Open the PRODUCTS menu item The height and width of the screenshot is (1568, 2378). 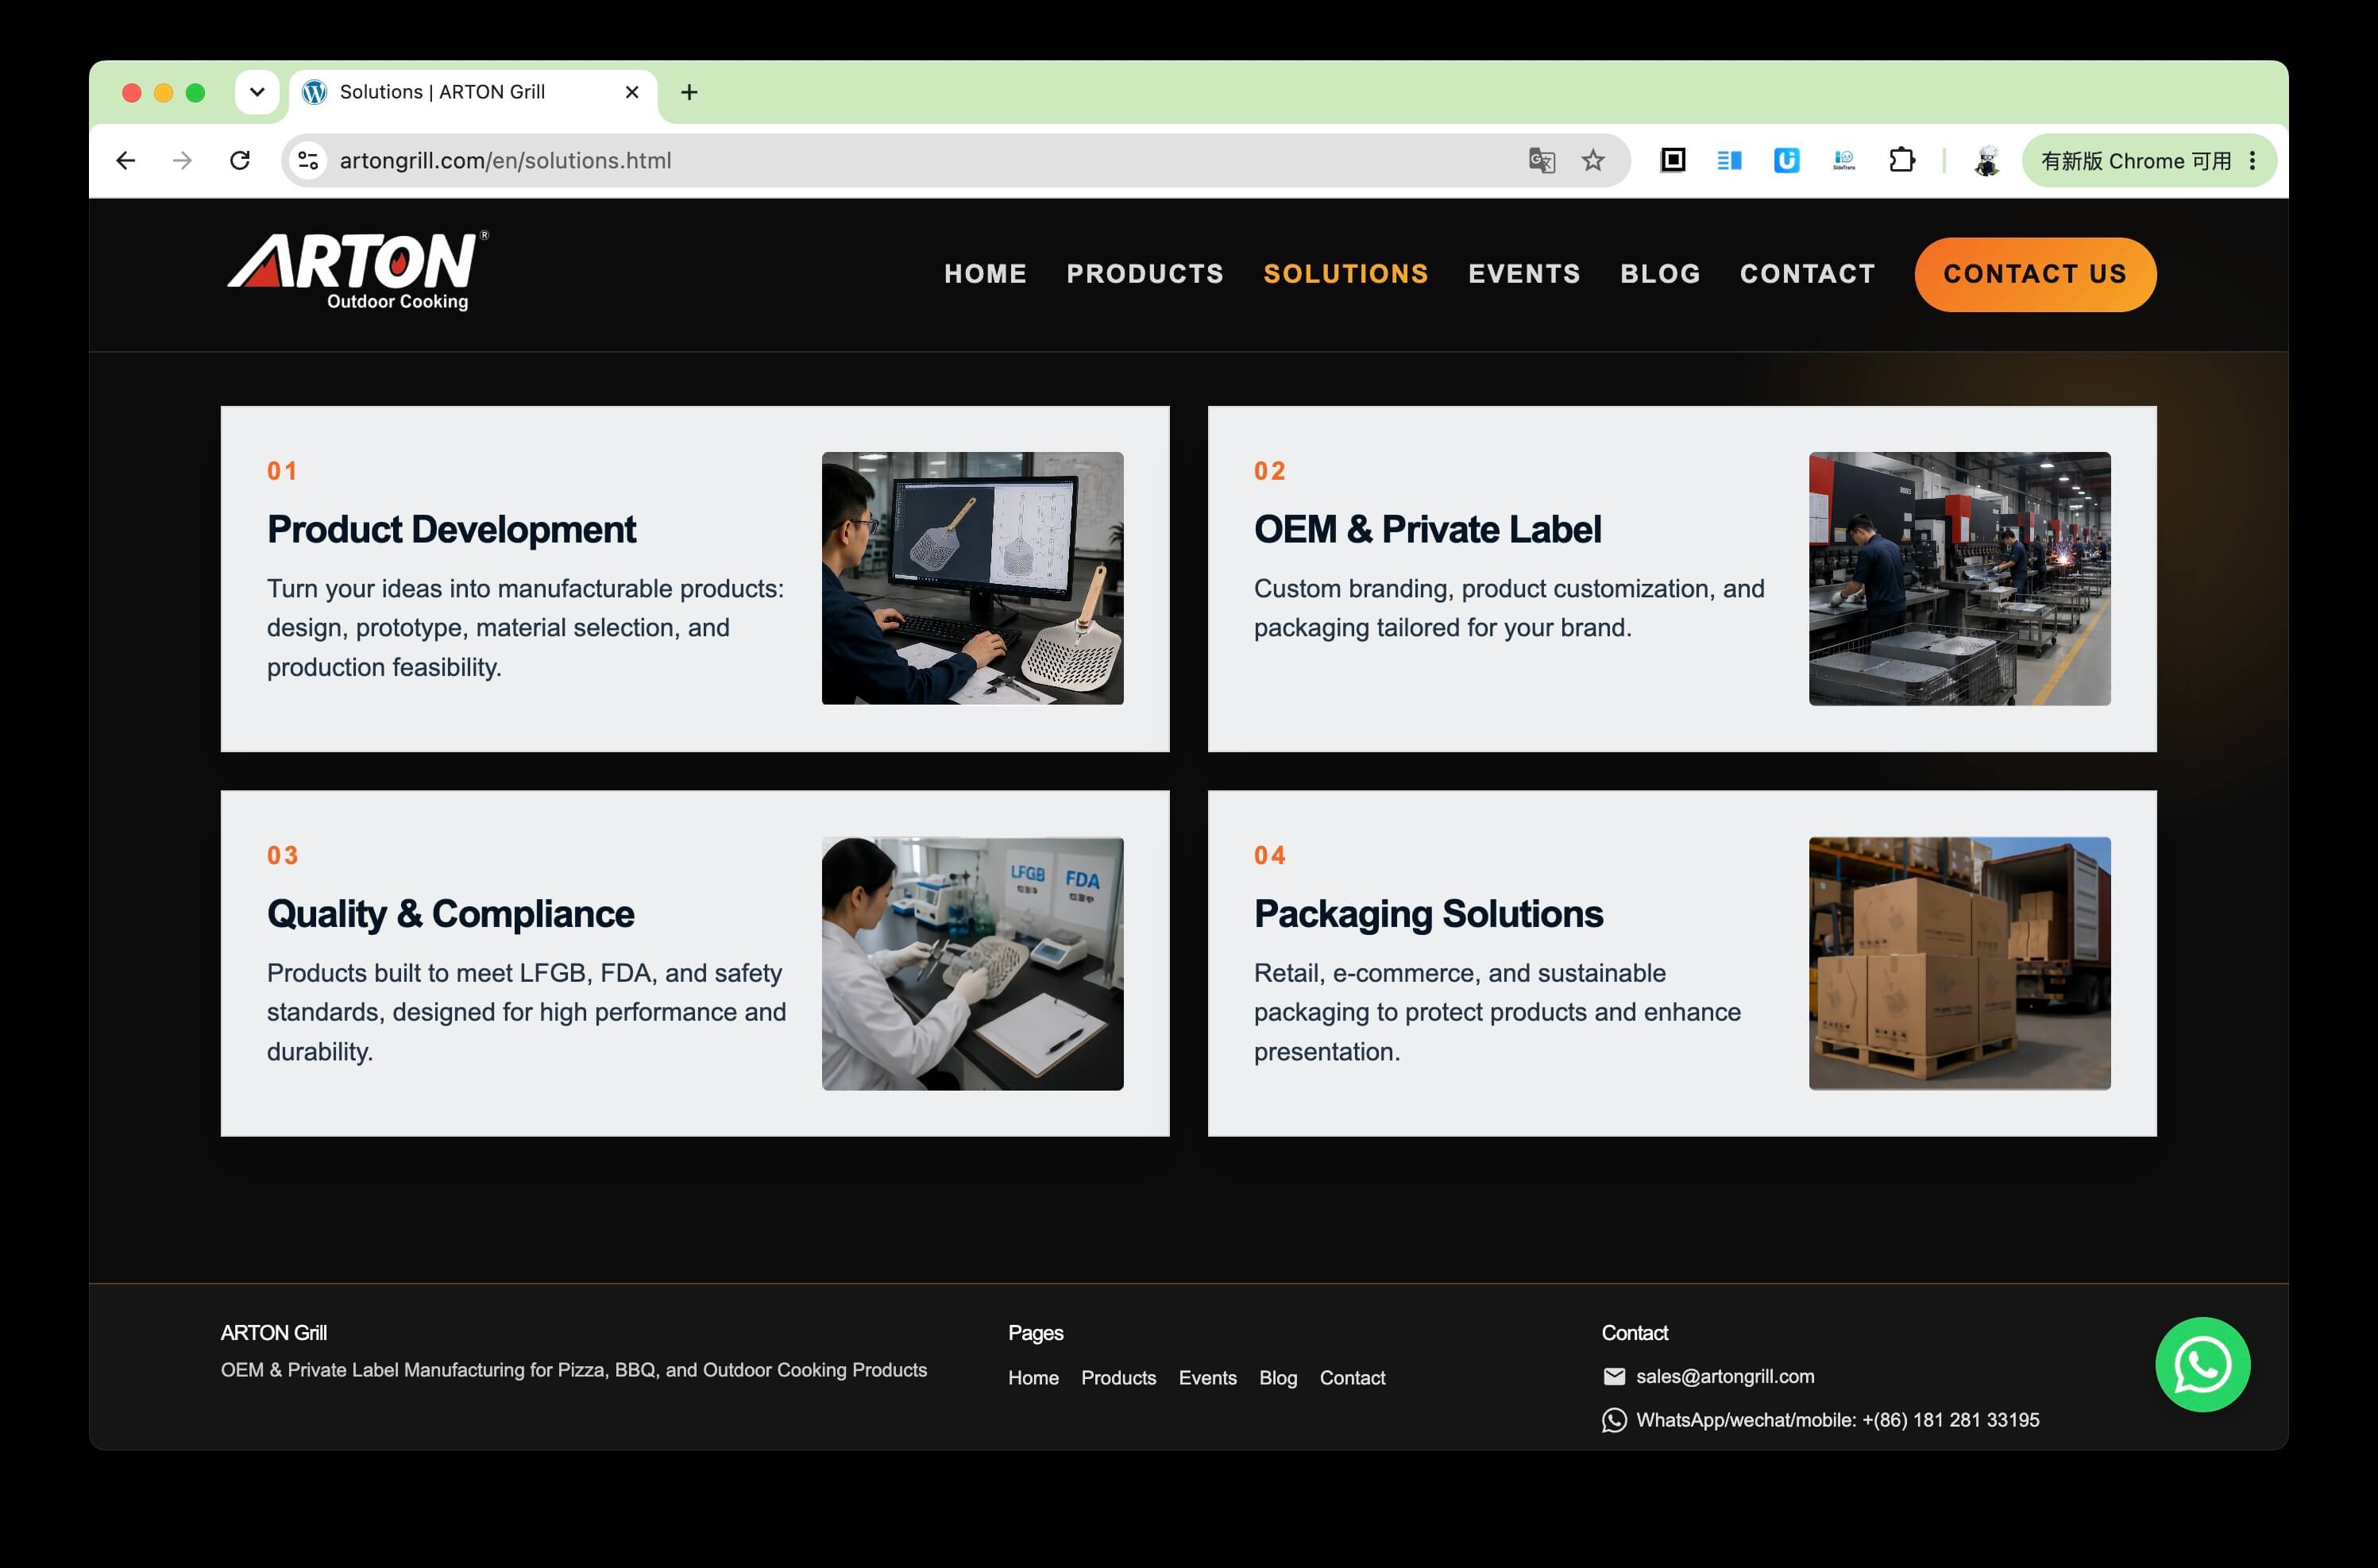(1145, 274)
